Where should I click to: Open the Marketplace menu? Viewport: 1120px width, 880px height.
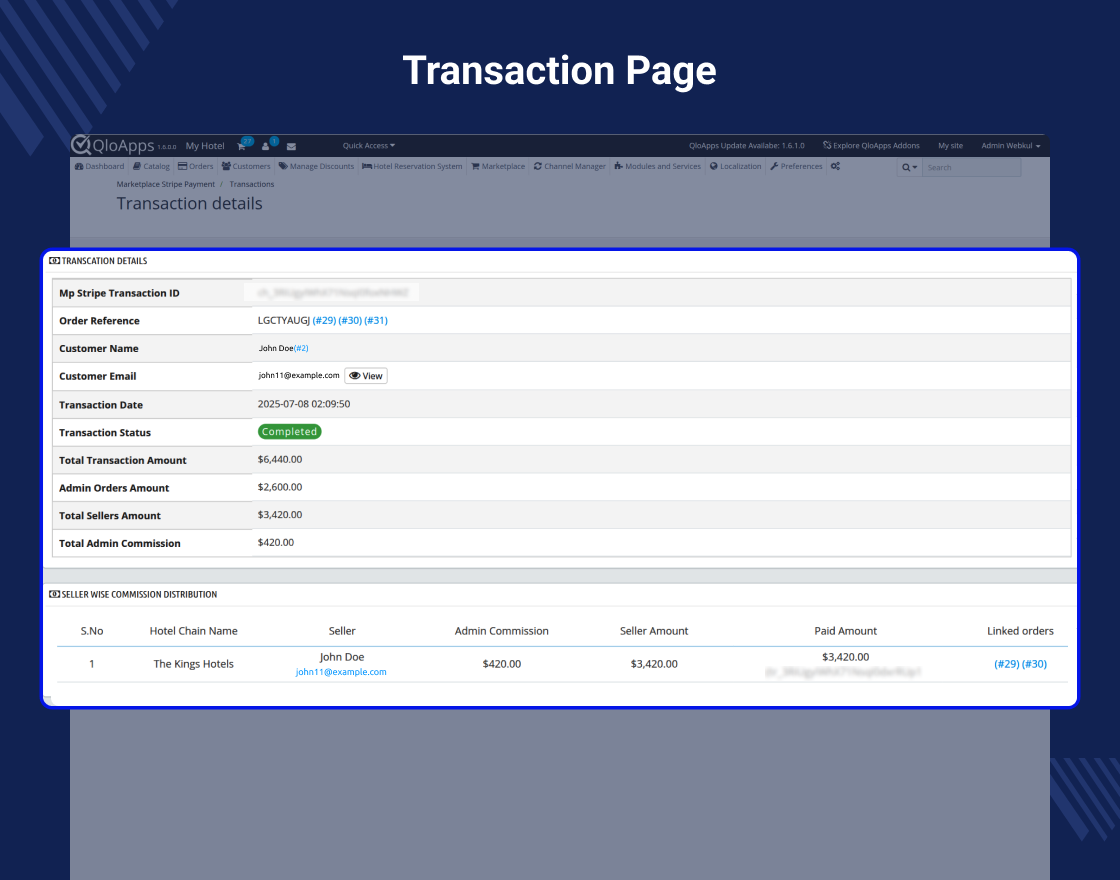coord(498,166)
